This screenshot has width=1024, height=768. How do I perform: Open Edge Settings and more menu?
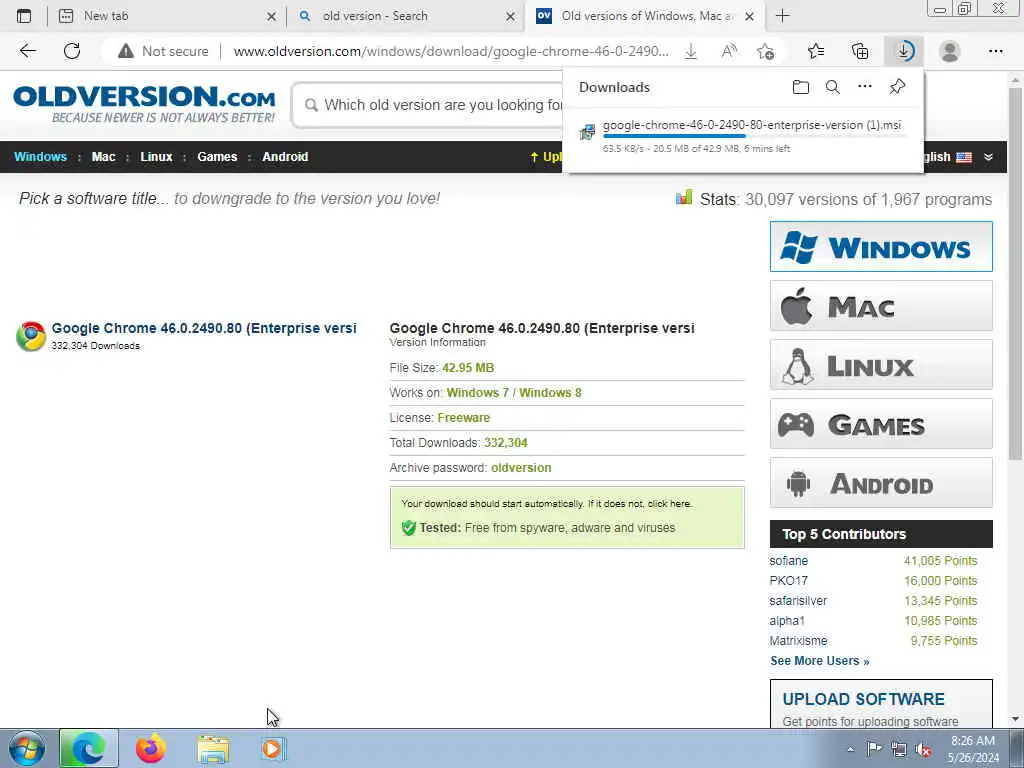click(x=995, y=51)
